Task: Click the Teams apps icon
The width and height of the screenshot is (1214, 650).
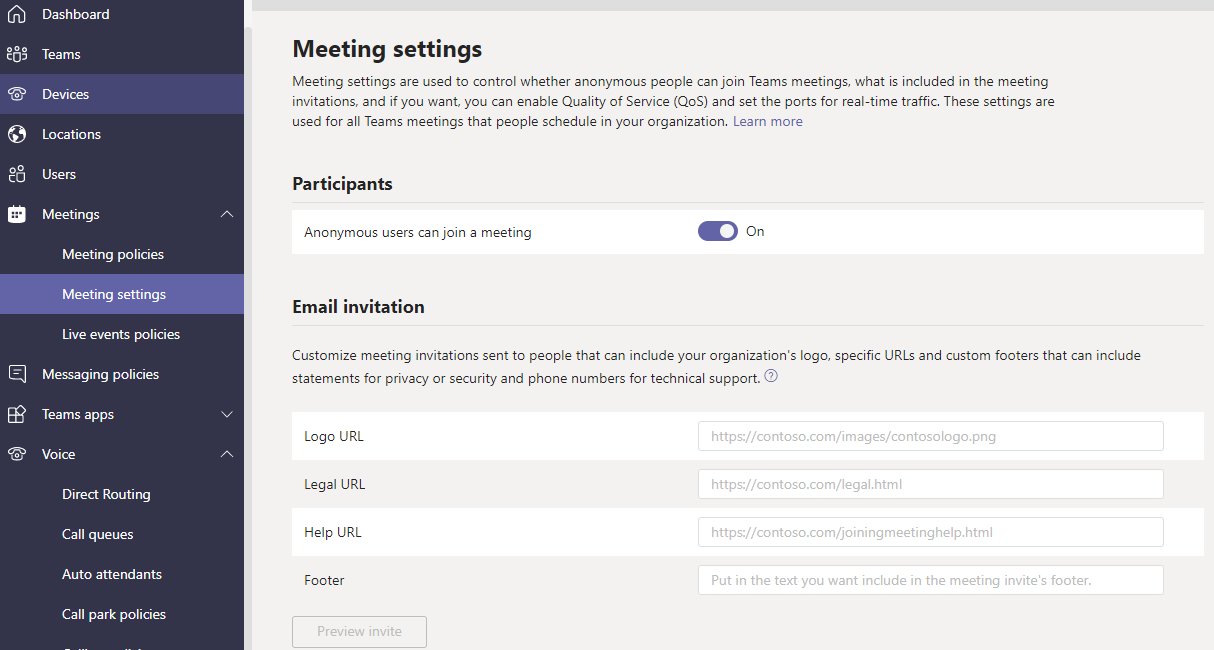Action: pyautogui.click(x=17, y=414)
